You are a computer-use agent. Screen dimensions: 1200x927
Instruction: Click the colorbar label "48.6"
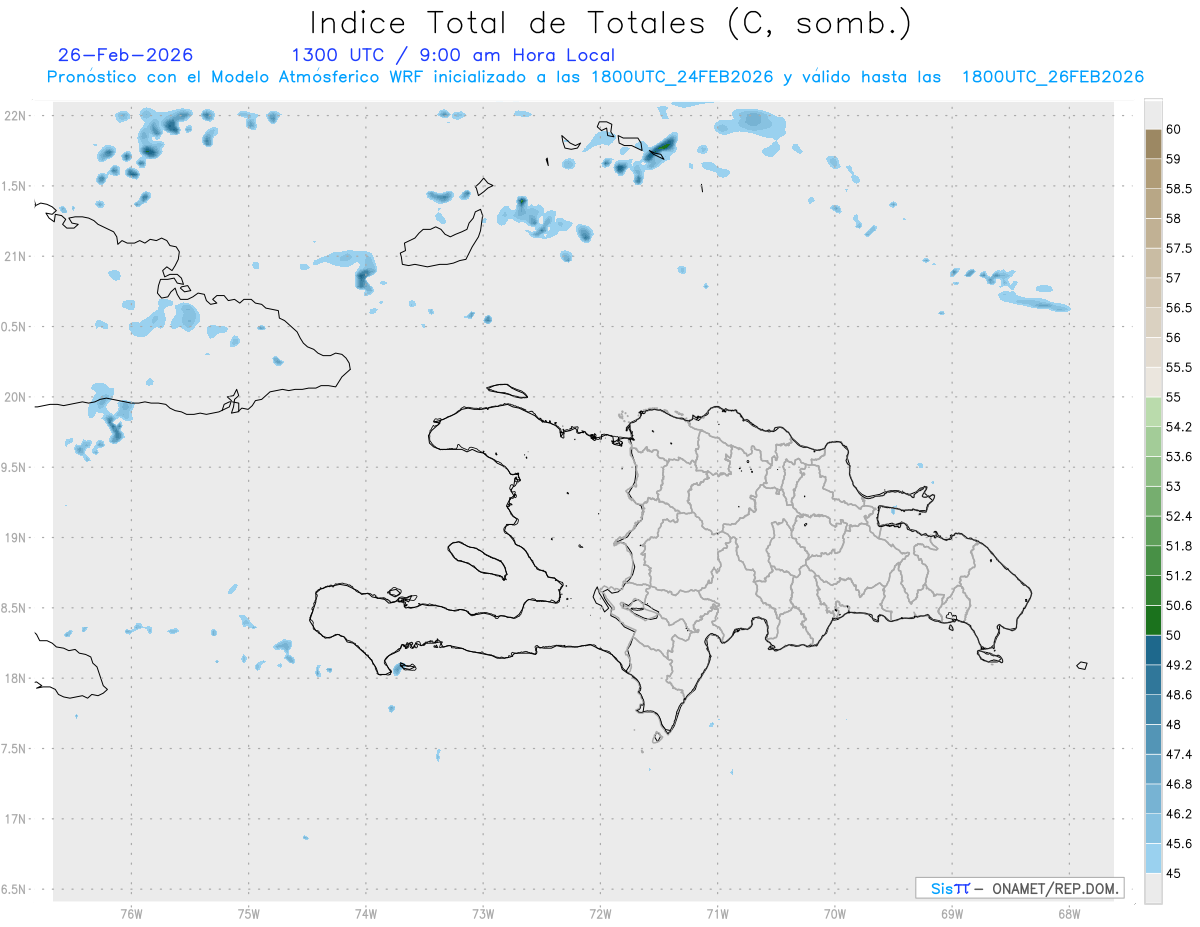coord(1179,694)
